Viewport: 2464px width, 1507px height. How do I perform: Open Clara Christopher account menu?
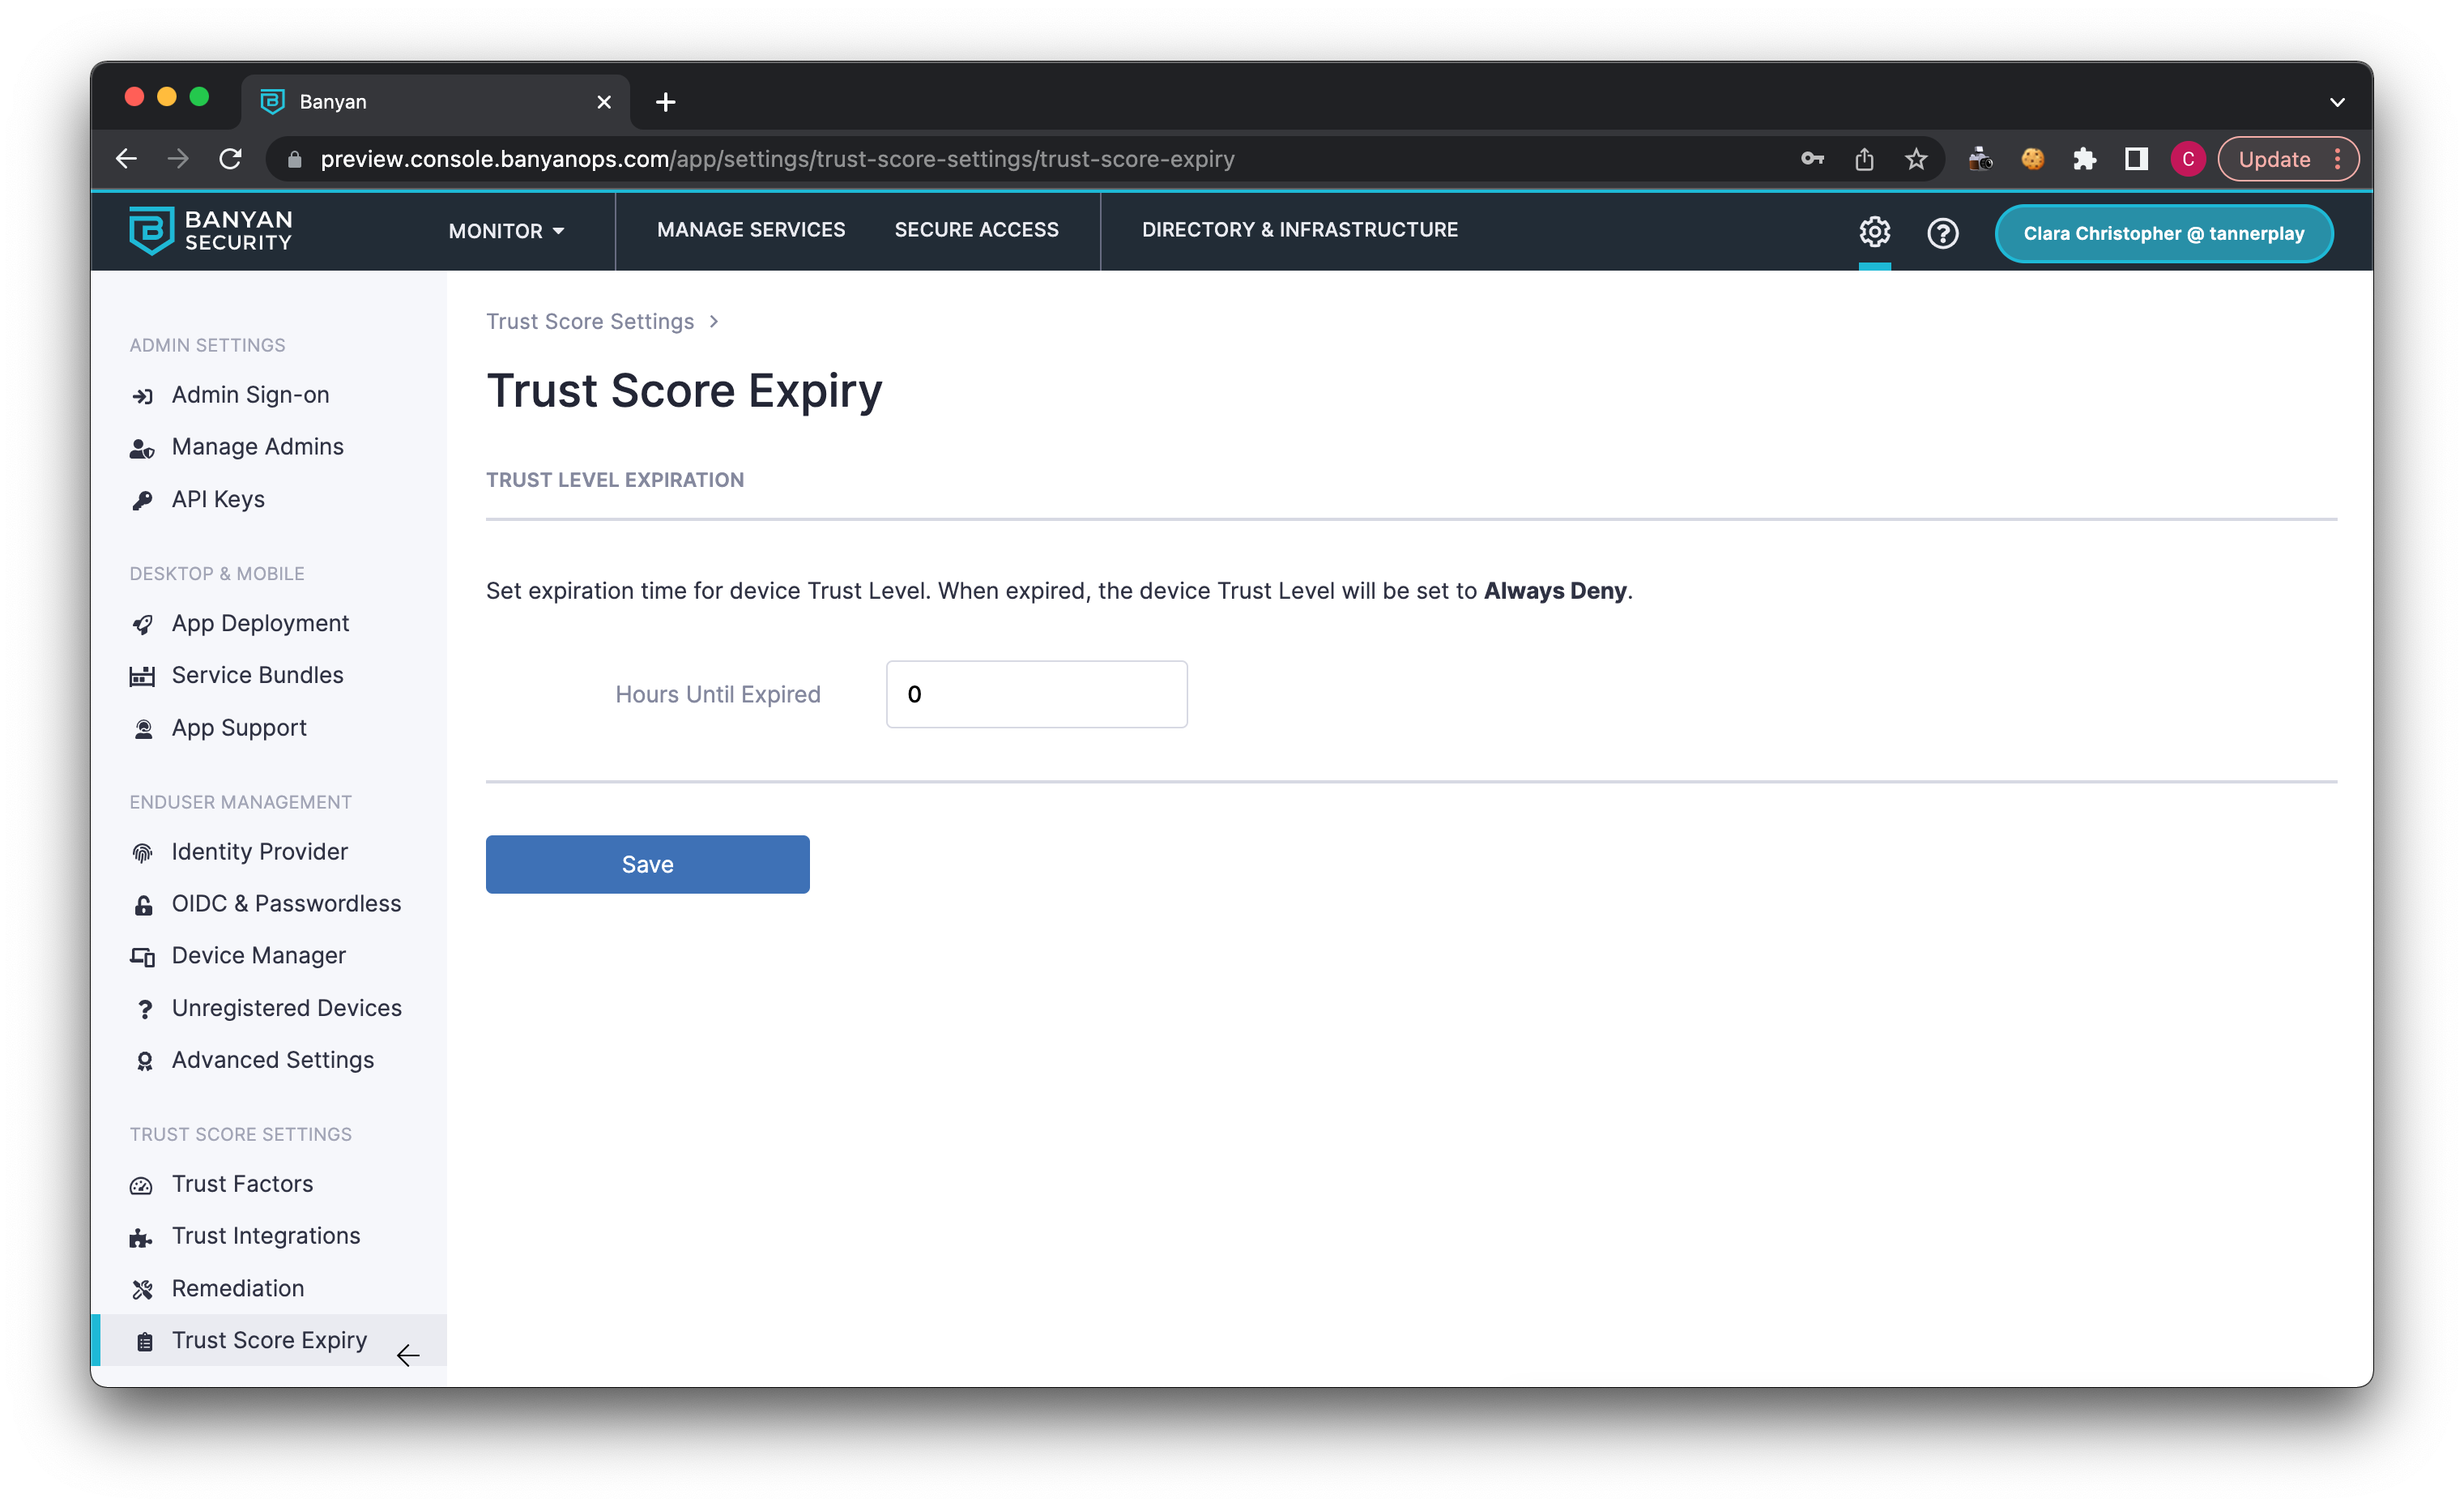(2163, 233)
